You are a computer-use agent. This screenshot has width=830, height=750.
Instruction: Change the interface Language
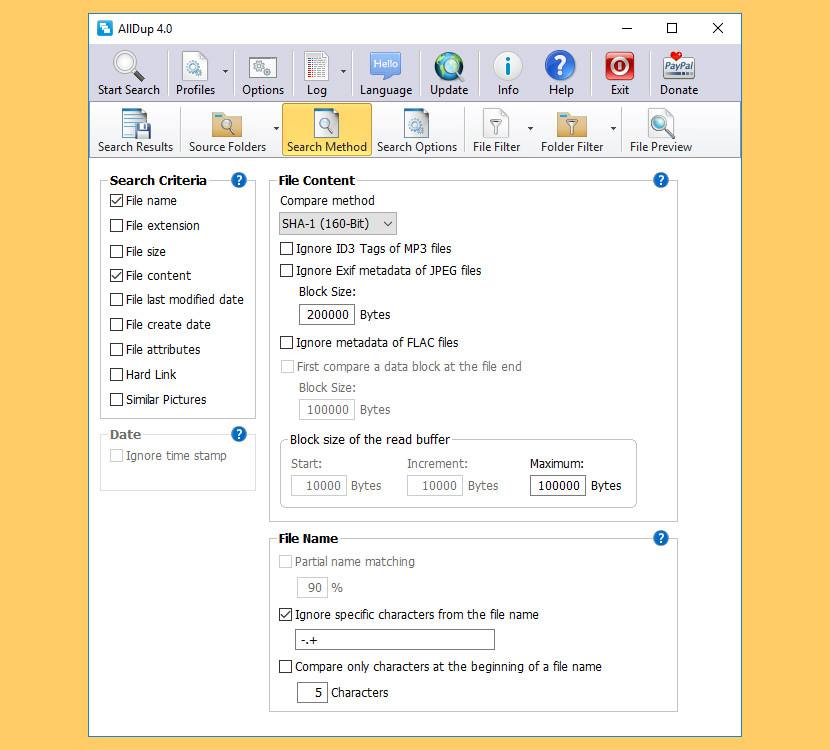[385, 72]
